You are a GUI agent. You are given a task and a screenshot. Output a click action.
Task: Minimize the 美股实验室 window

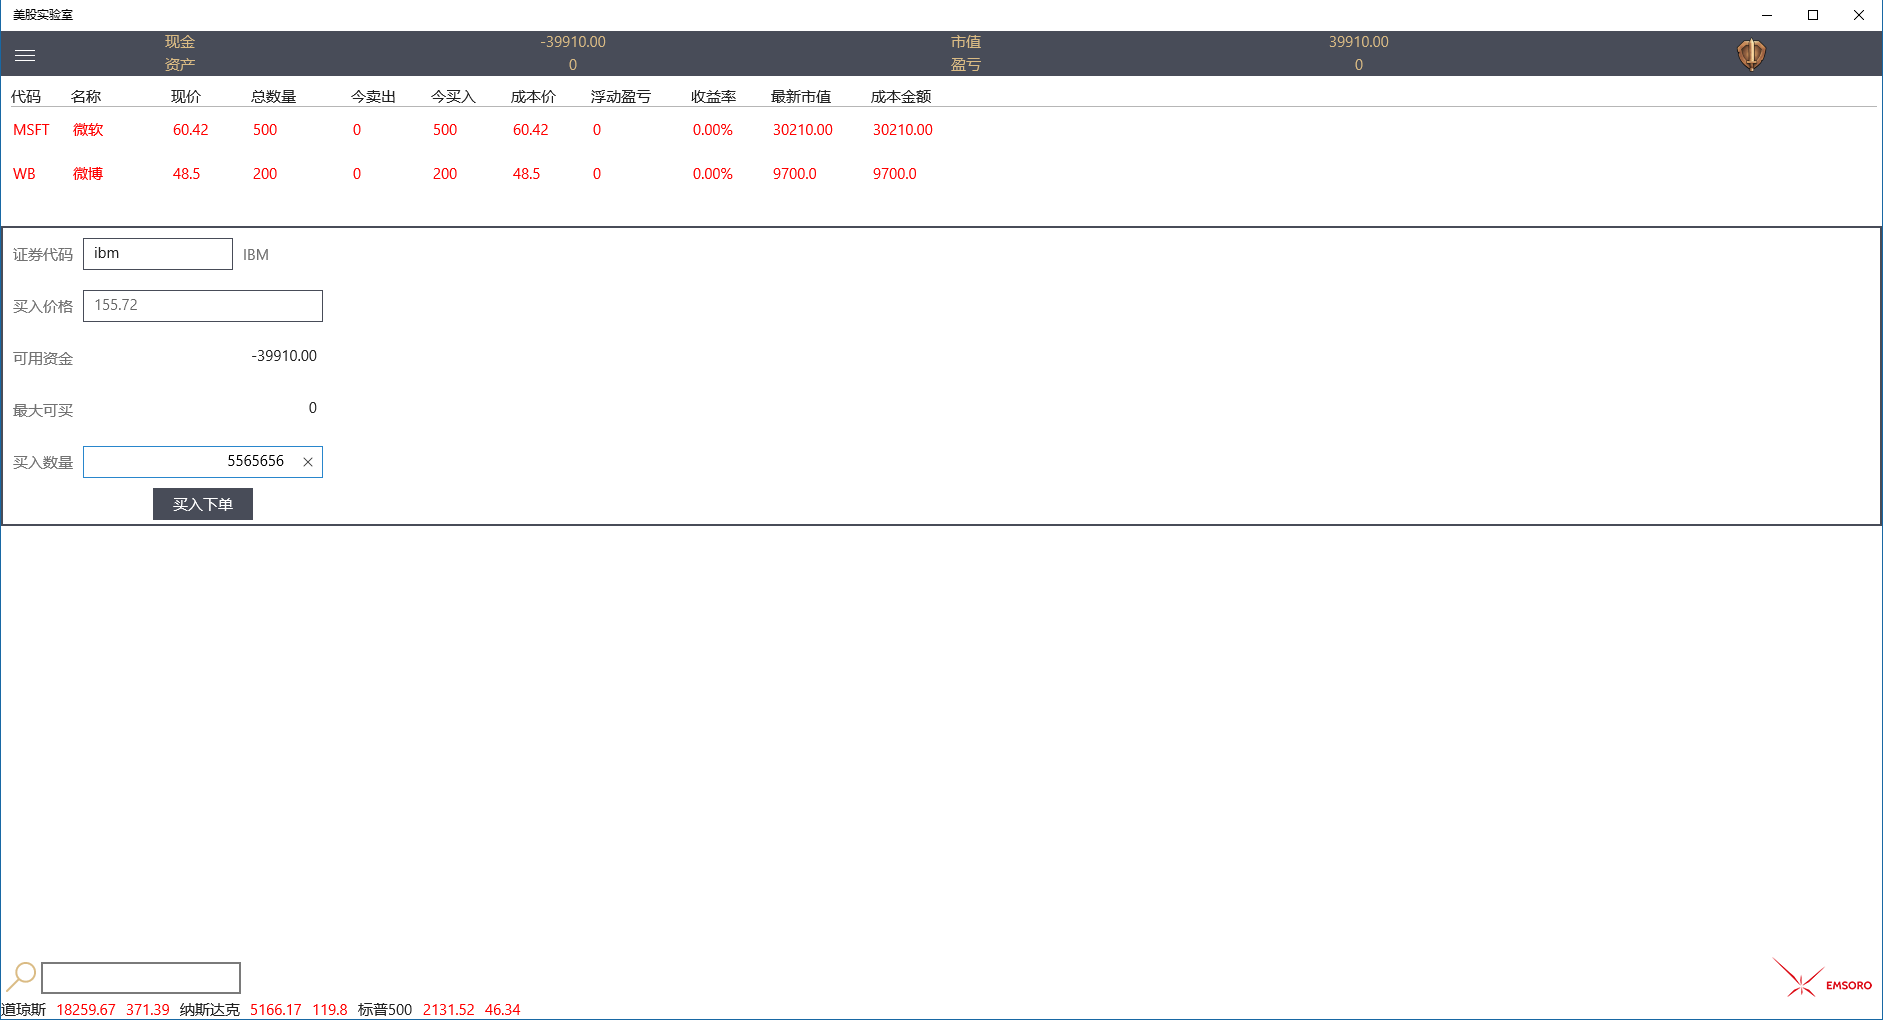point(1767,15)
